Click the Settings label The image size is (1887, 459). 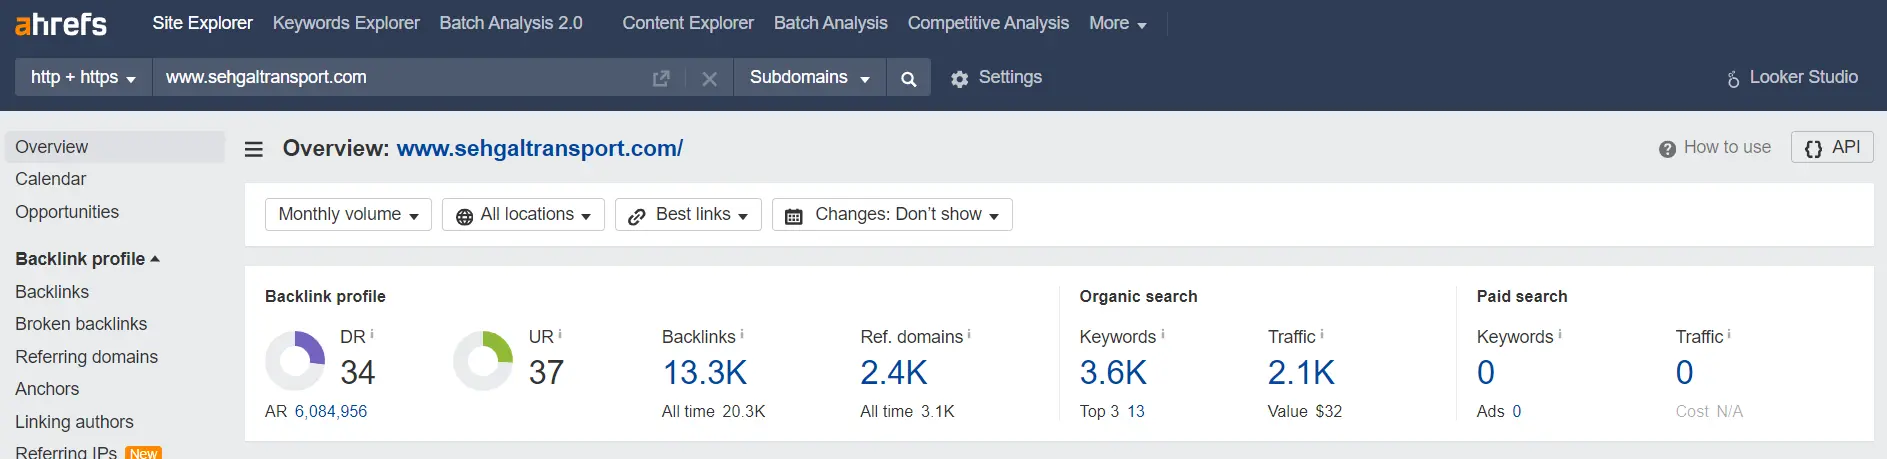(x=1010, y=77)
